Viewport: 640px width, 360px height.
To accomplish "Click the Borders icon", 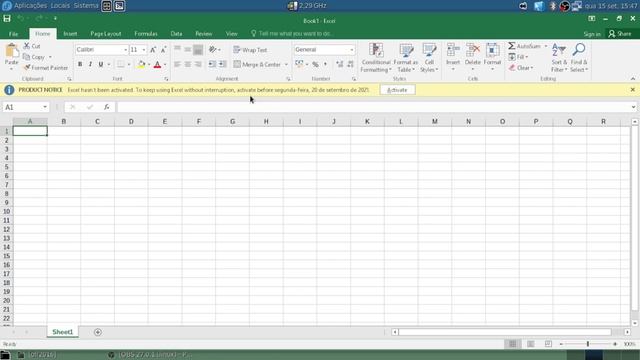I will (121, 64).
